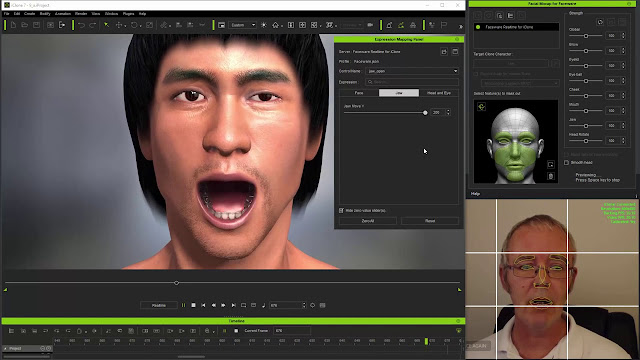Switch to the Head and Eye tab
This screenshot has height=360, width=640.
439,93
